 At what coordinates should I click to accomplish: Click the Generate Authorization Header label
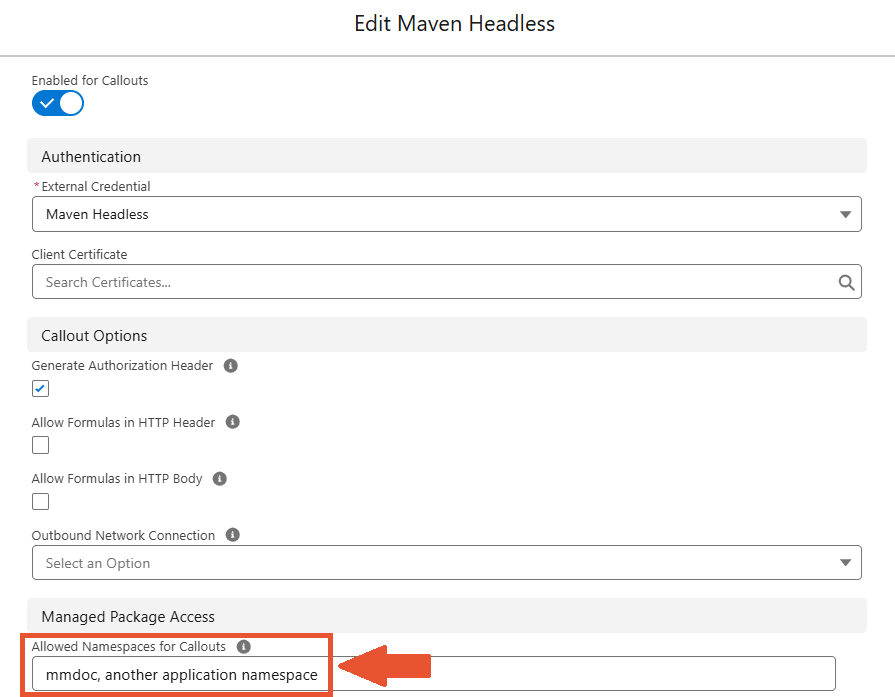point(122,366)
